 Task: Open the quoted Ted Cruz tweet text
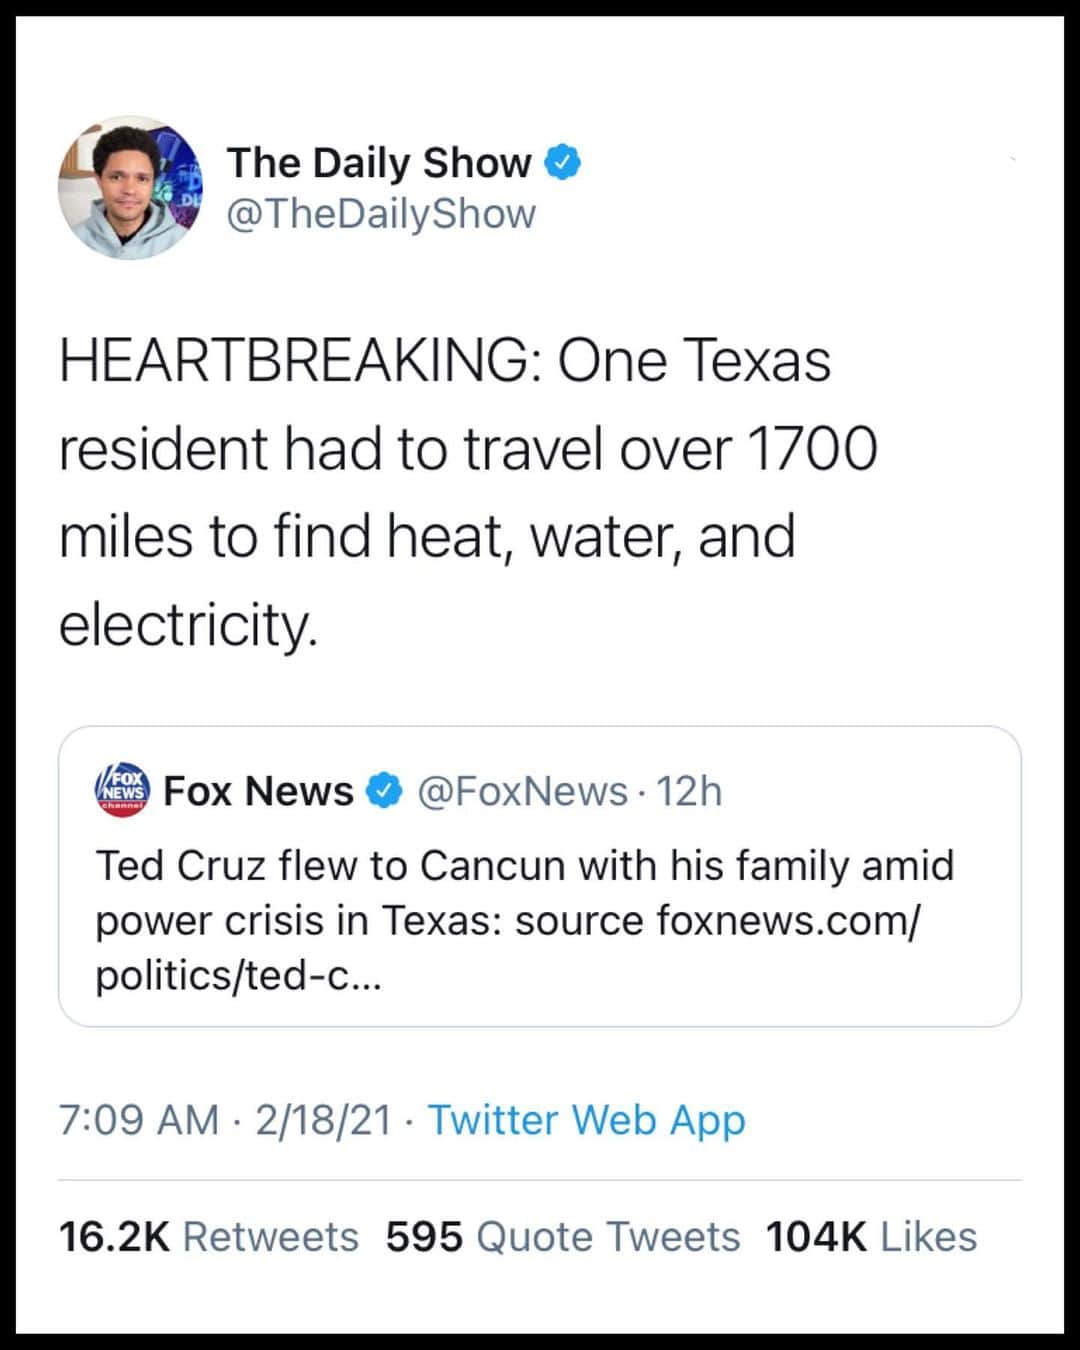524,920
